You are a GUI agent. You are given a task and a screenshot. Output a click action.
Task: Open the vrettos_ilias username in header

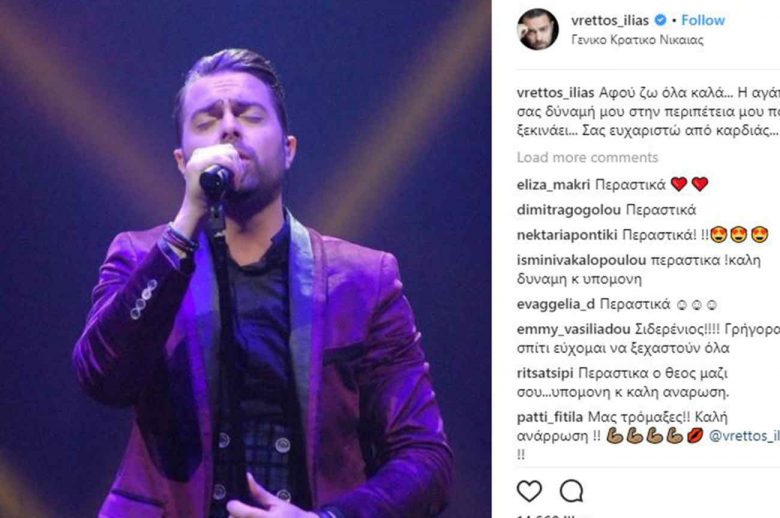[x=610, y=20]
